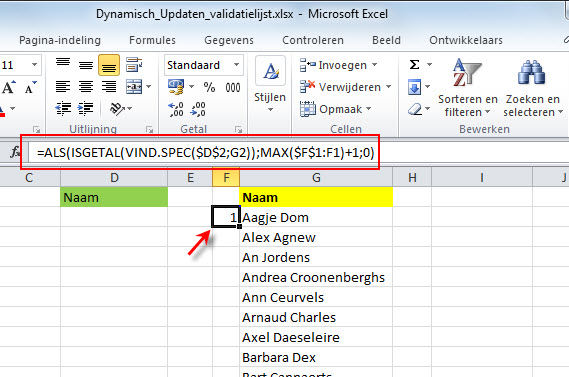The width and height of the screenshot is (569, 377).
Task: Open Sorteren en filteren menu
Action: (x=467, y=87)
